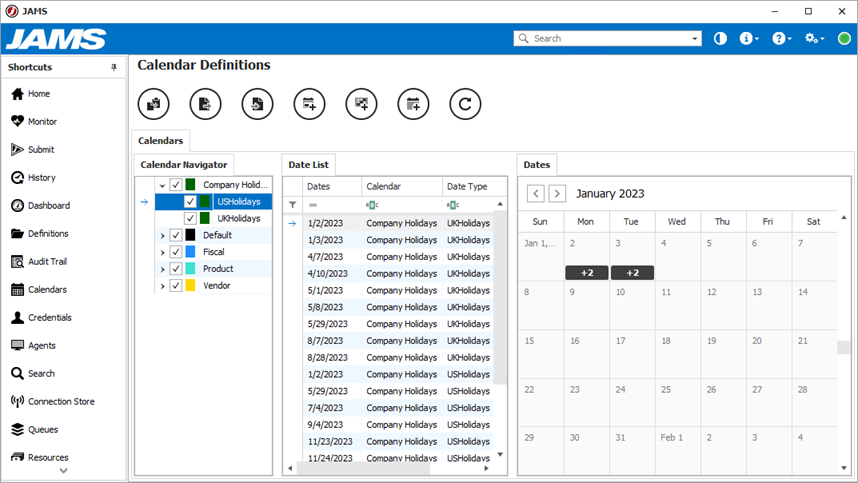This screenshot has height=483, width=858.
Task: Uncheck the Vendor calendar checkbox
Action: pos(176,286)
